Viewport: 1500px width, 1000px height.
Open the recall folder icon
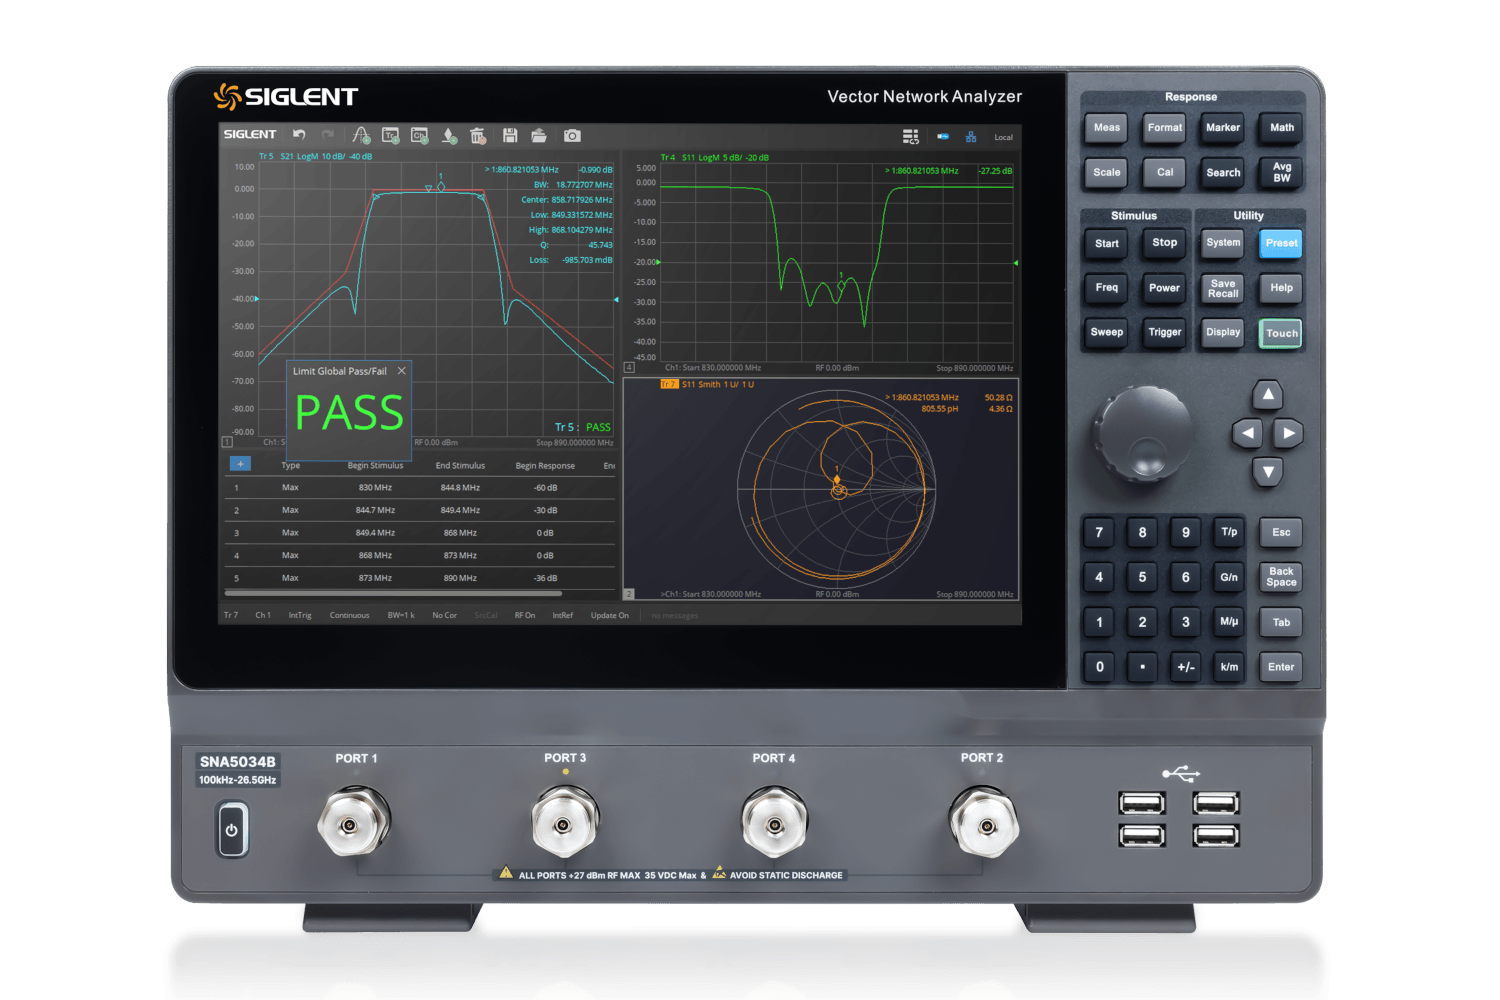539,135
